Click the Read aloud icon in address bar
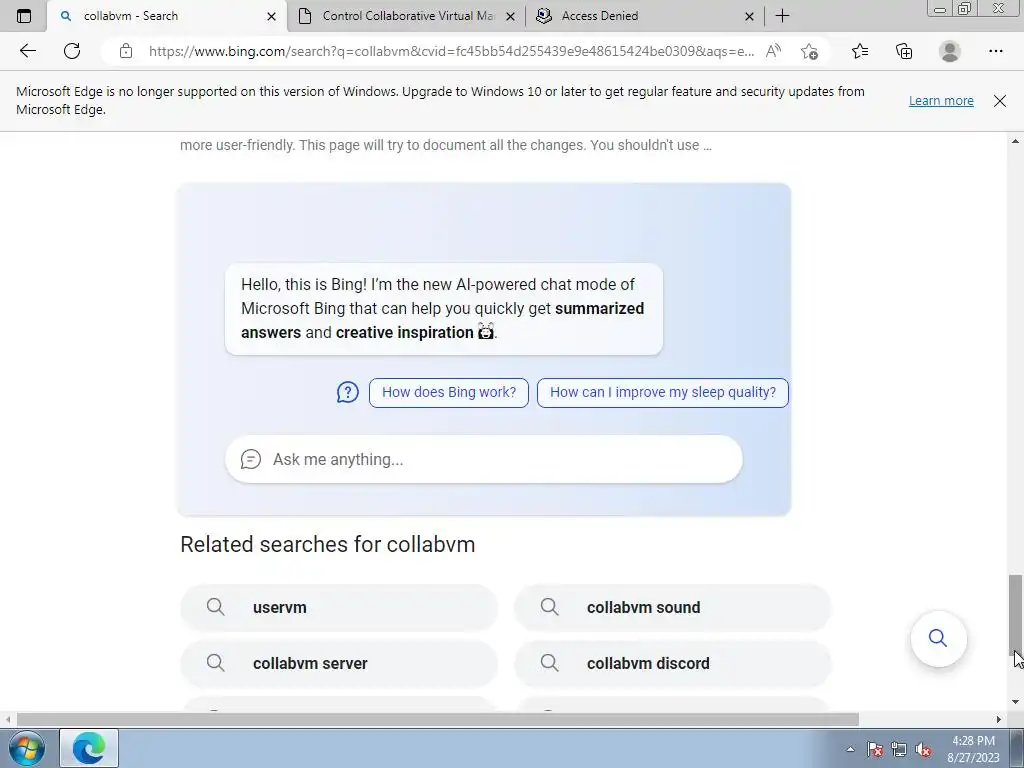The width and height of the screenshot is (1024, 768). pyautogui.click(x=773, y=51)
